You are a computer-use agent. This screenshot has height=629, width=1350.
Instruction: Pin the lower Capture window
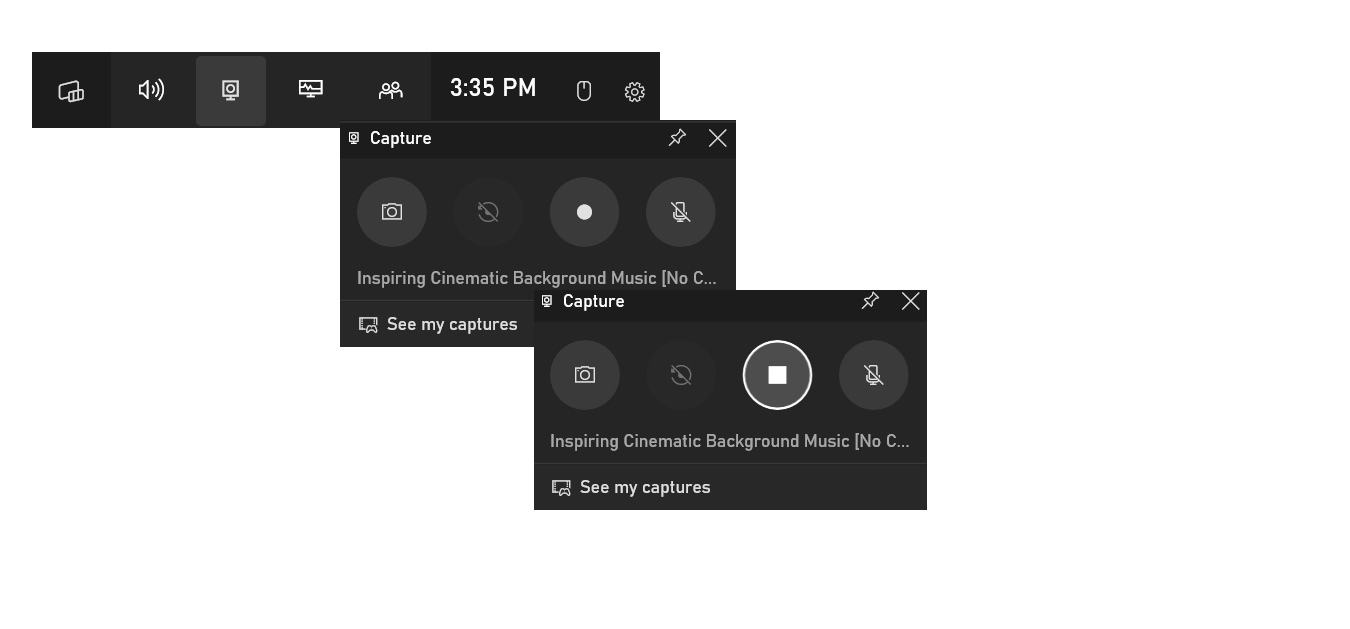coord(870,301)
